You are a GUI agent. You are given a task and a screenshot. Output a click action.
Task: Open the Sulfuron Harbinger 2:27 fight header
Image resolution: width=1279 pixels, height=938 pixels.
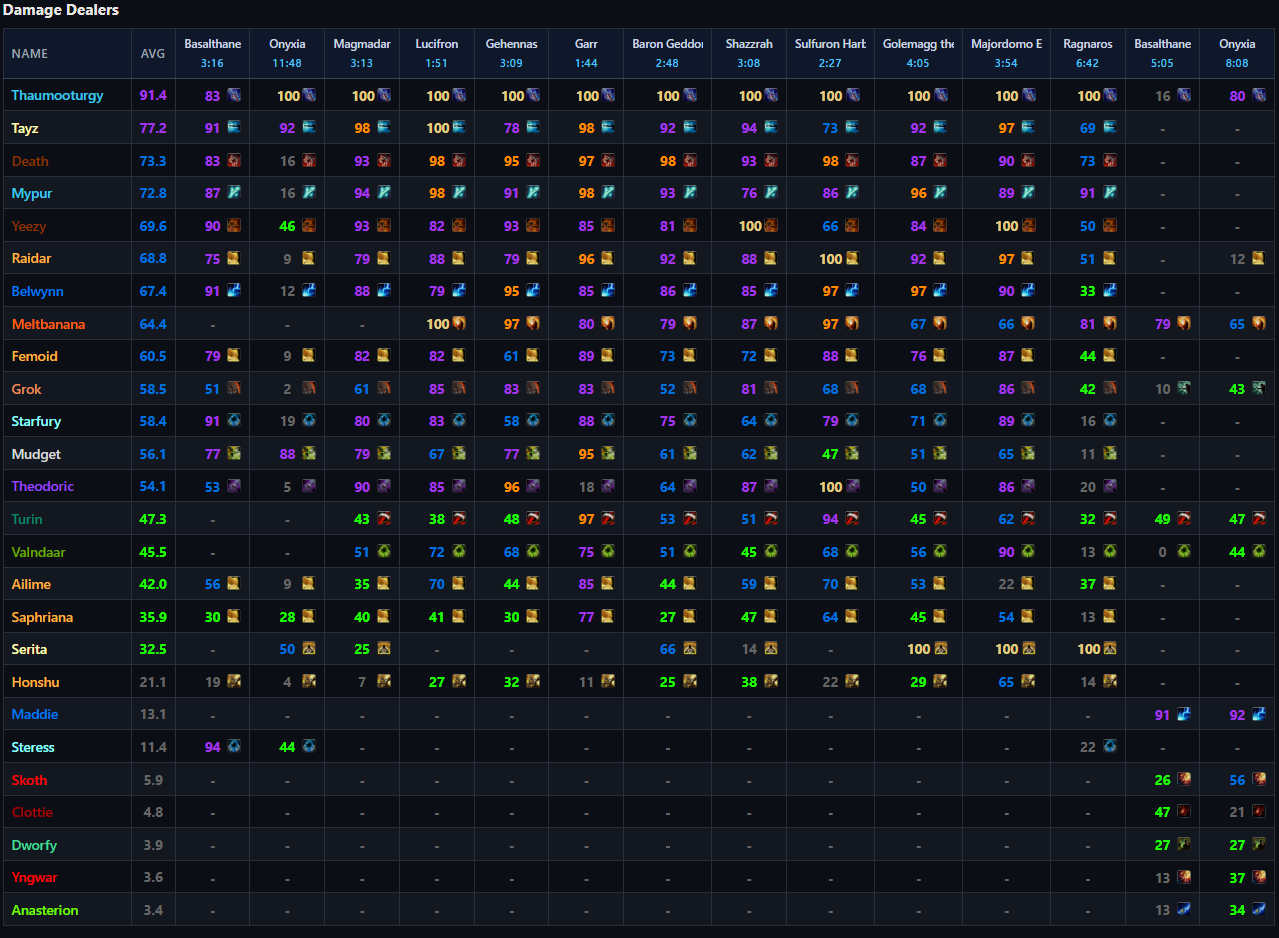830,54
